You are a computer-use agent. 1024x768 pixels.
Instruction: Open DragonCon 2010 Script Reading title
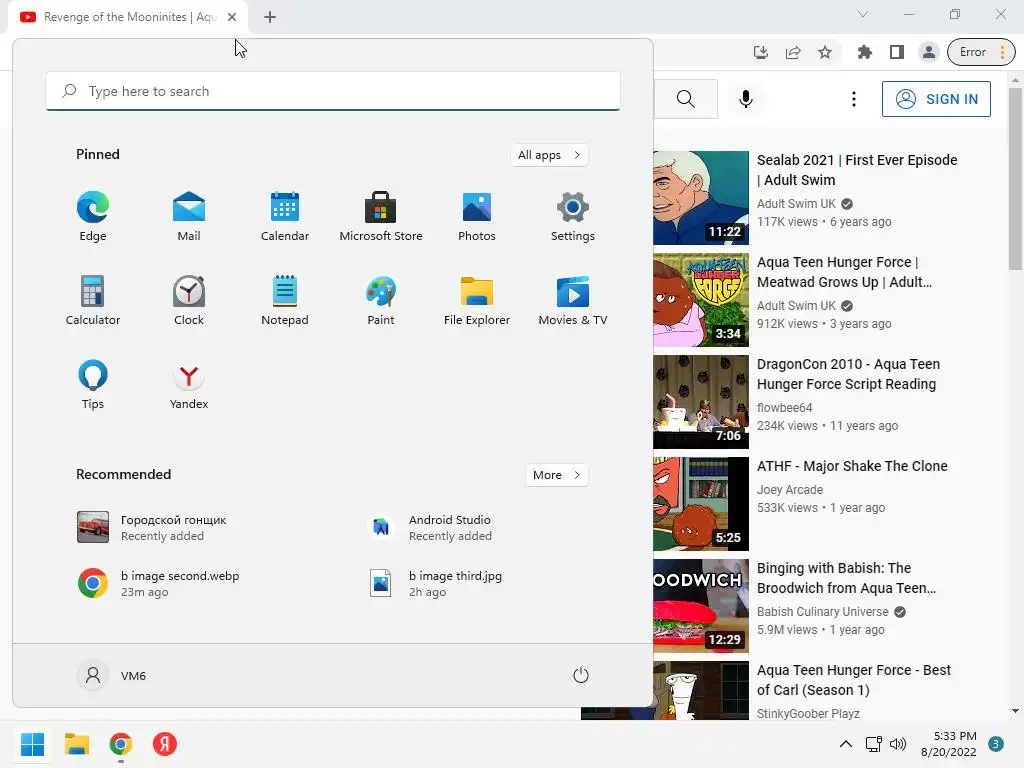(848, 374)
